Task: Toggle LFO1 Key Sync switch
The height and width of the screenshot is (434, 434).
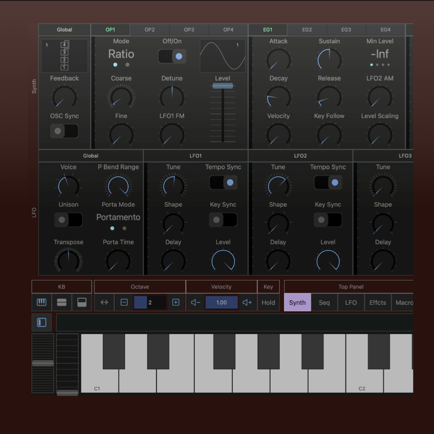Action: coord(223,220)
